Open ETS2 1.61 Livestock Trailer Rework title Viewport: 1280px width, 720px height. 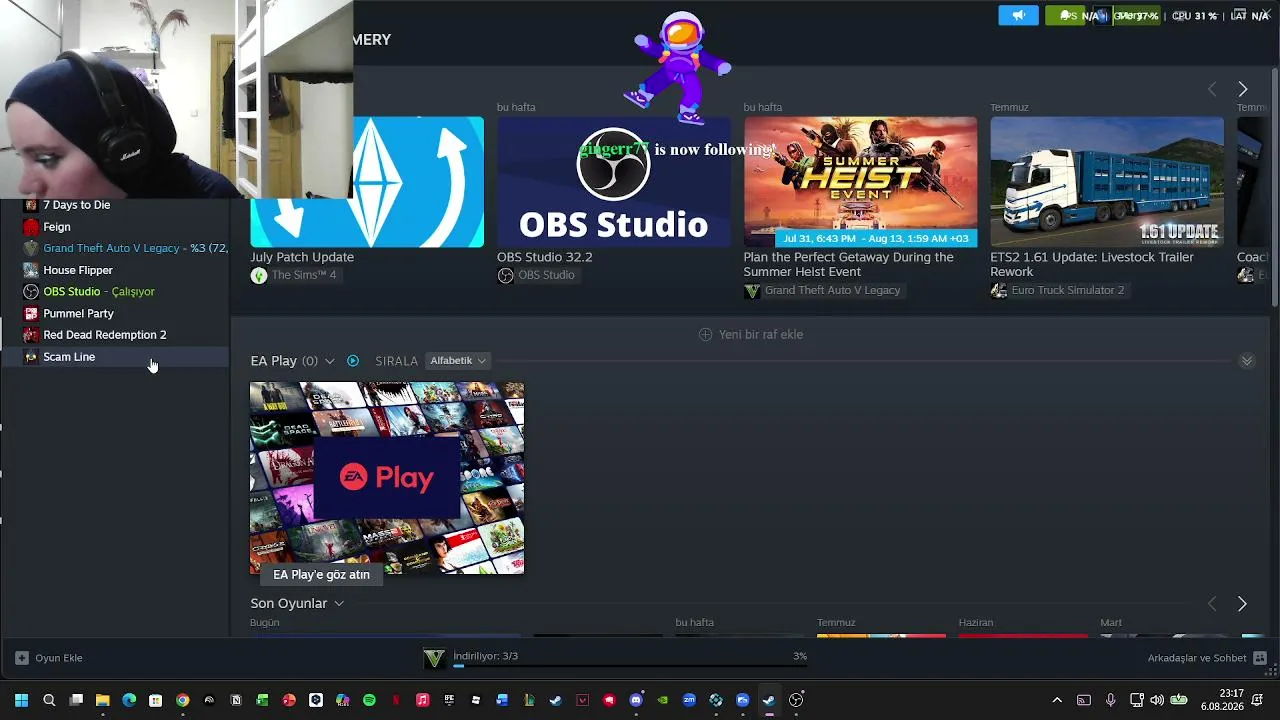point(1092,264)
